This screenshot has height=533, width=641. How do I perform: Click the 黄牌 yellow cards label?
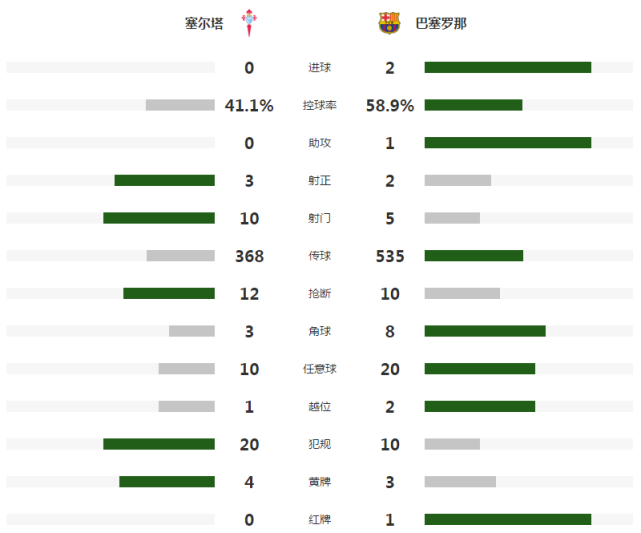point(319,482)
